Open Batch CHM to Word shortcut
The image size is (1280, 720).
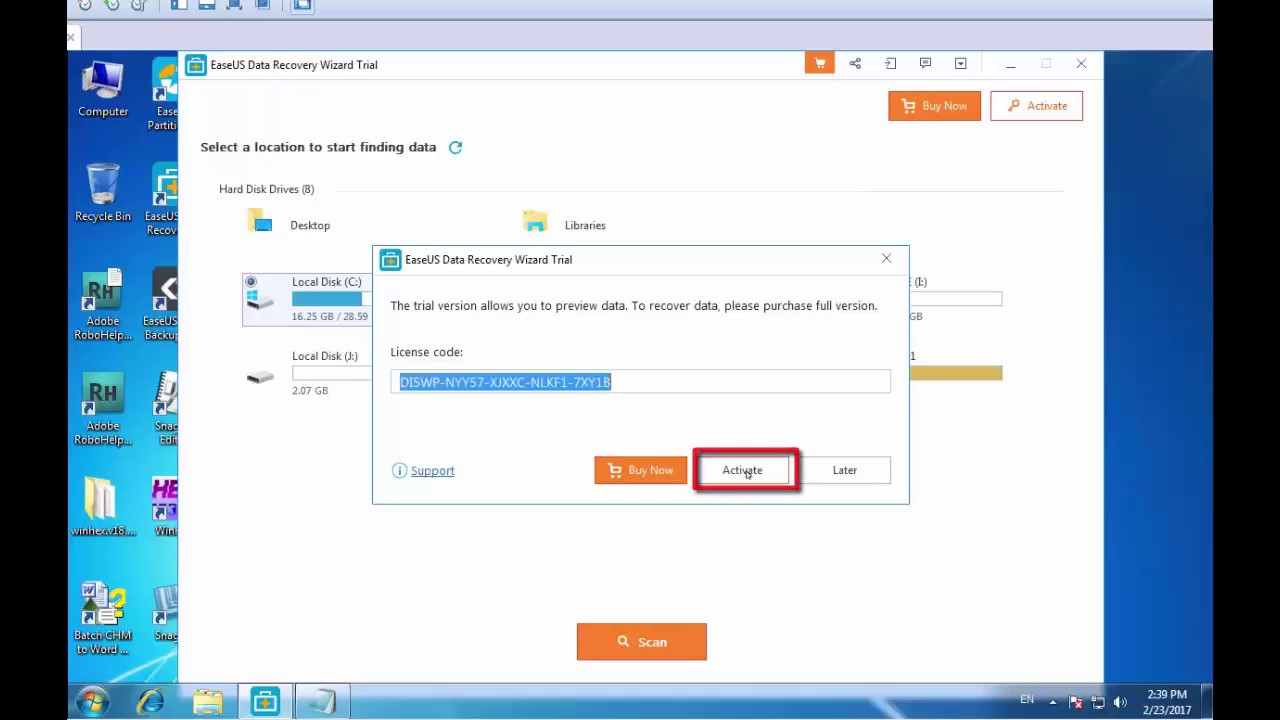pyautogui.click(x=103, y=618)
